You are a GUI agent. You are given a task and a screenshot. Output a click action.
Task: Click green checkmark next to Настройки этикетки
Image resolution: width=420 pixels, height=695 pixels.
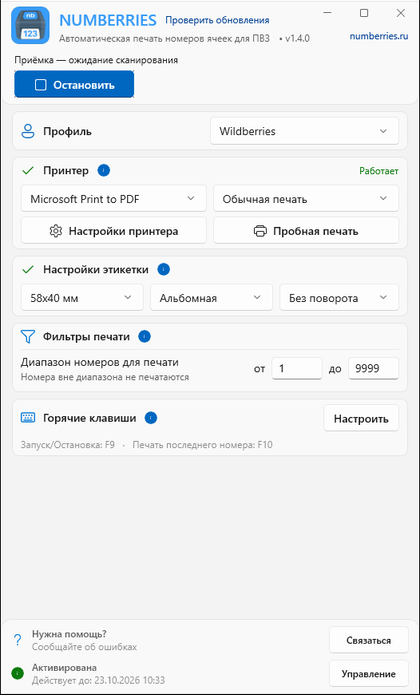tap(27, 269)
